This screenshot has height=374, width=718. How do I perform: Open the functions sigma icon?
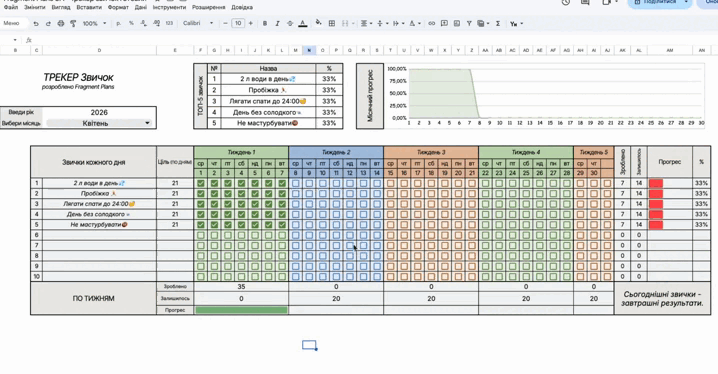(x=498, y=23)
